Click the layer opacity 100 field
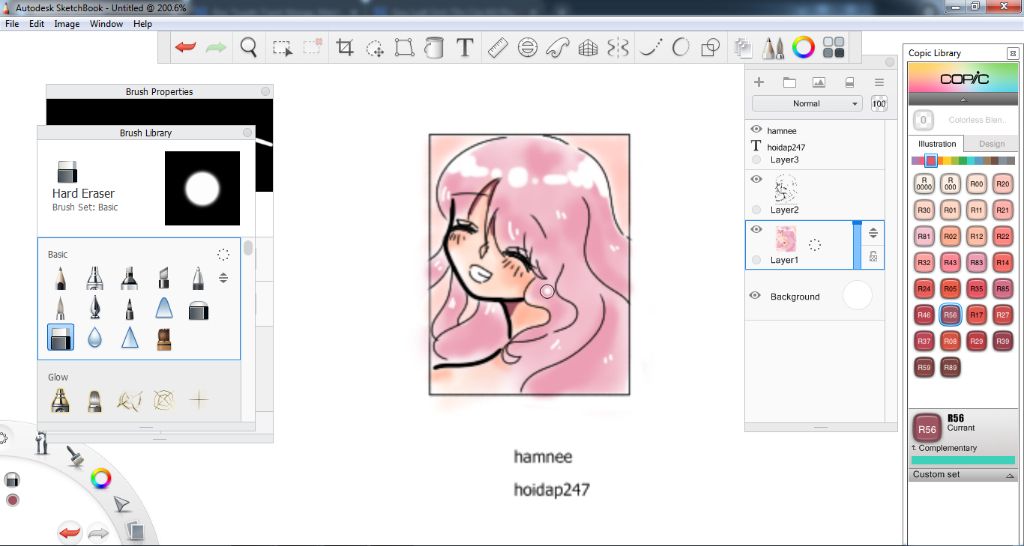Screen dimensions: 1024x546 [879, 103]
